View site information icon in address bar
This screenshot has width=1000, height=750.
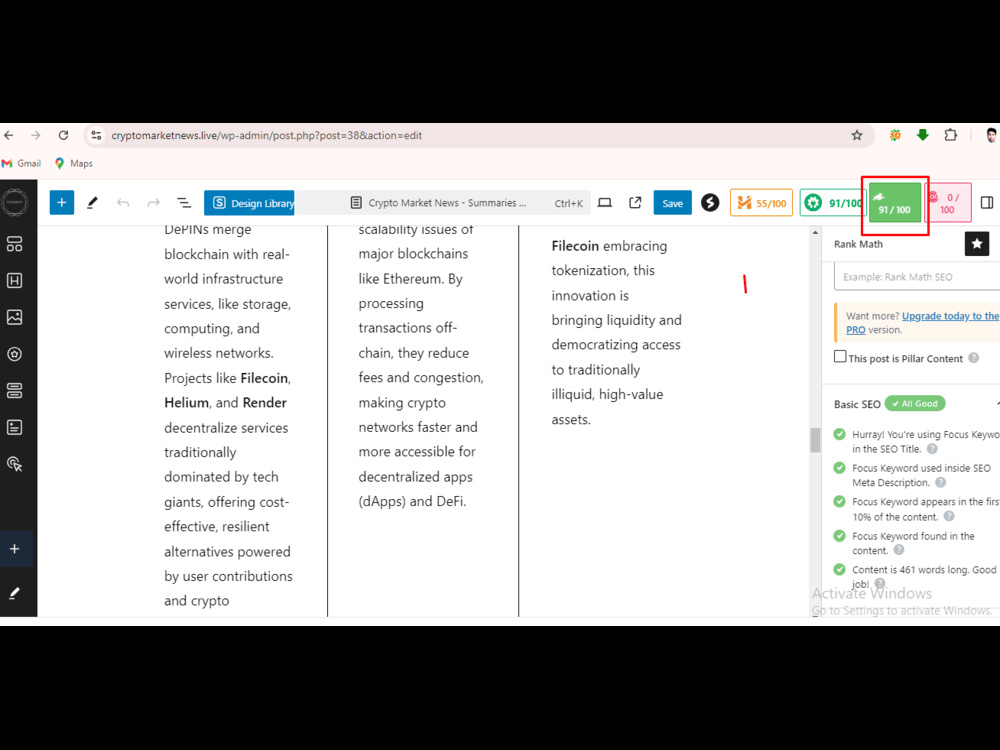pos(96,135)
